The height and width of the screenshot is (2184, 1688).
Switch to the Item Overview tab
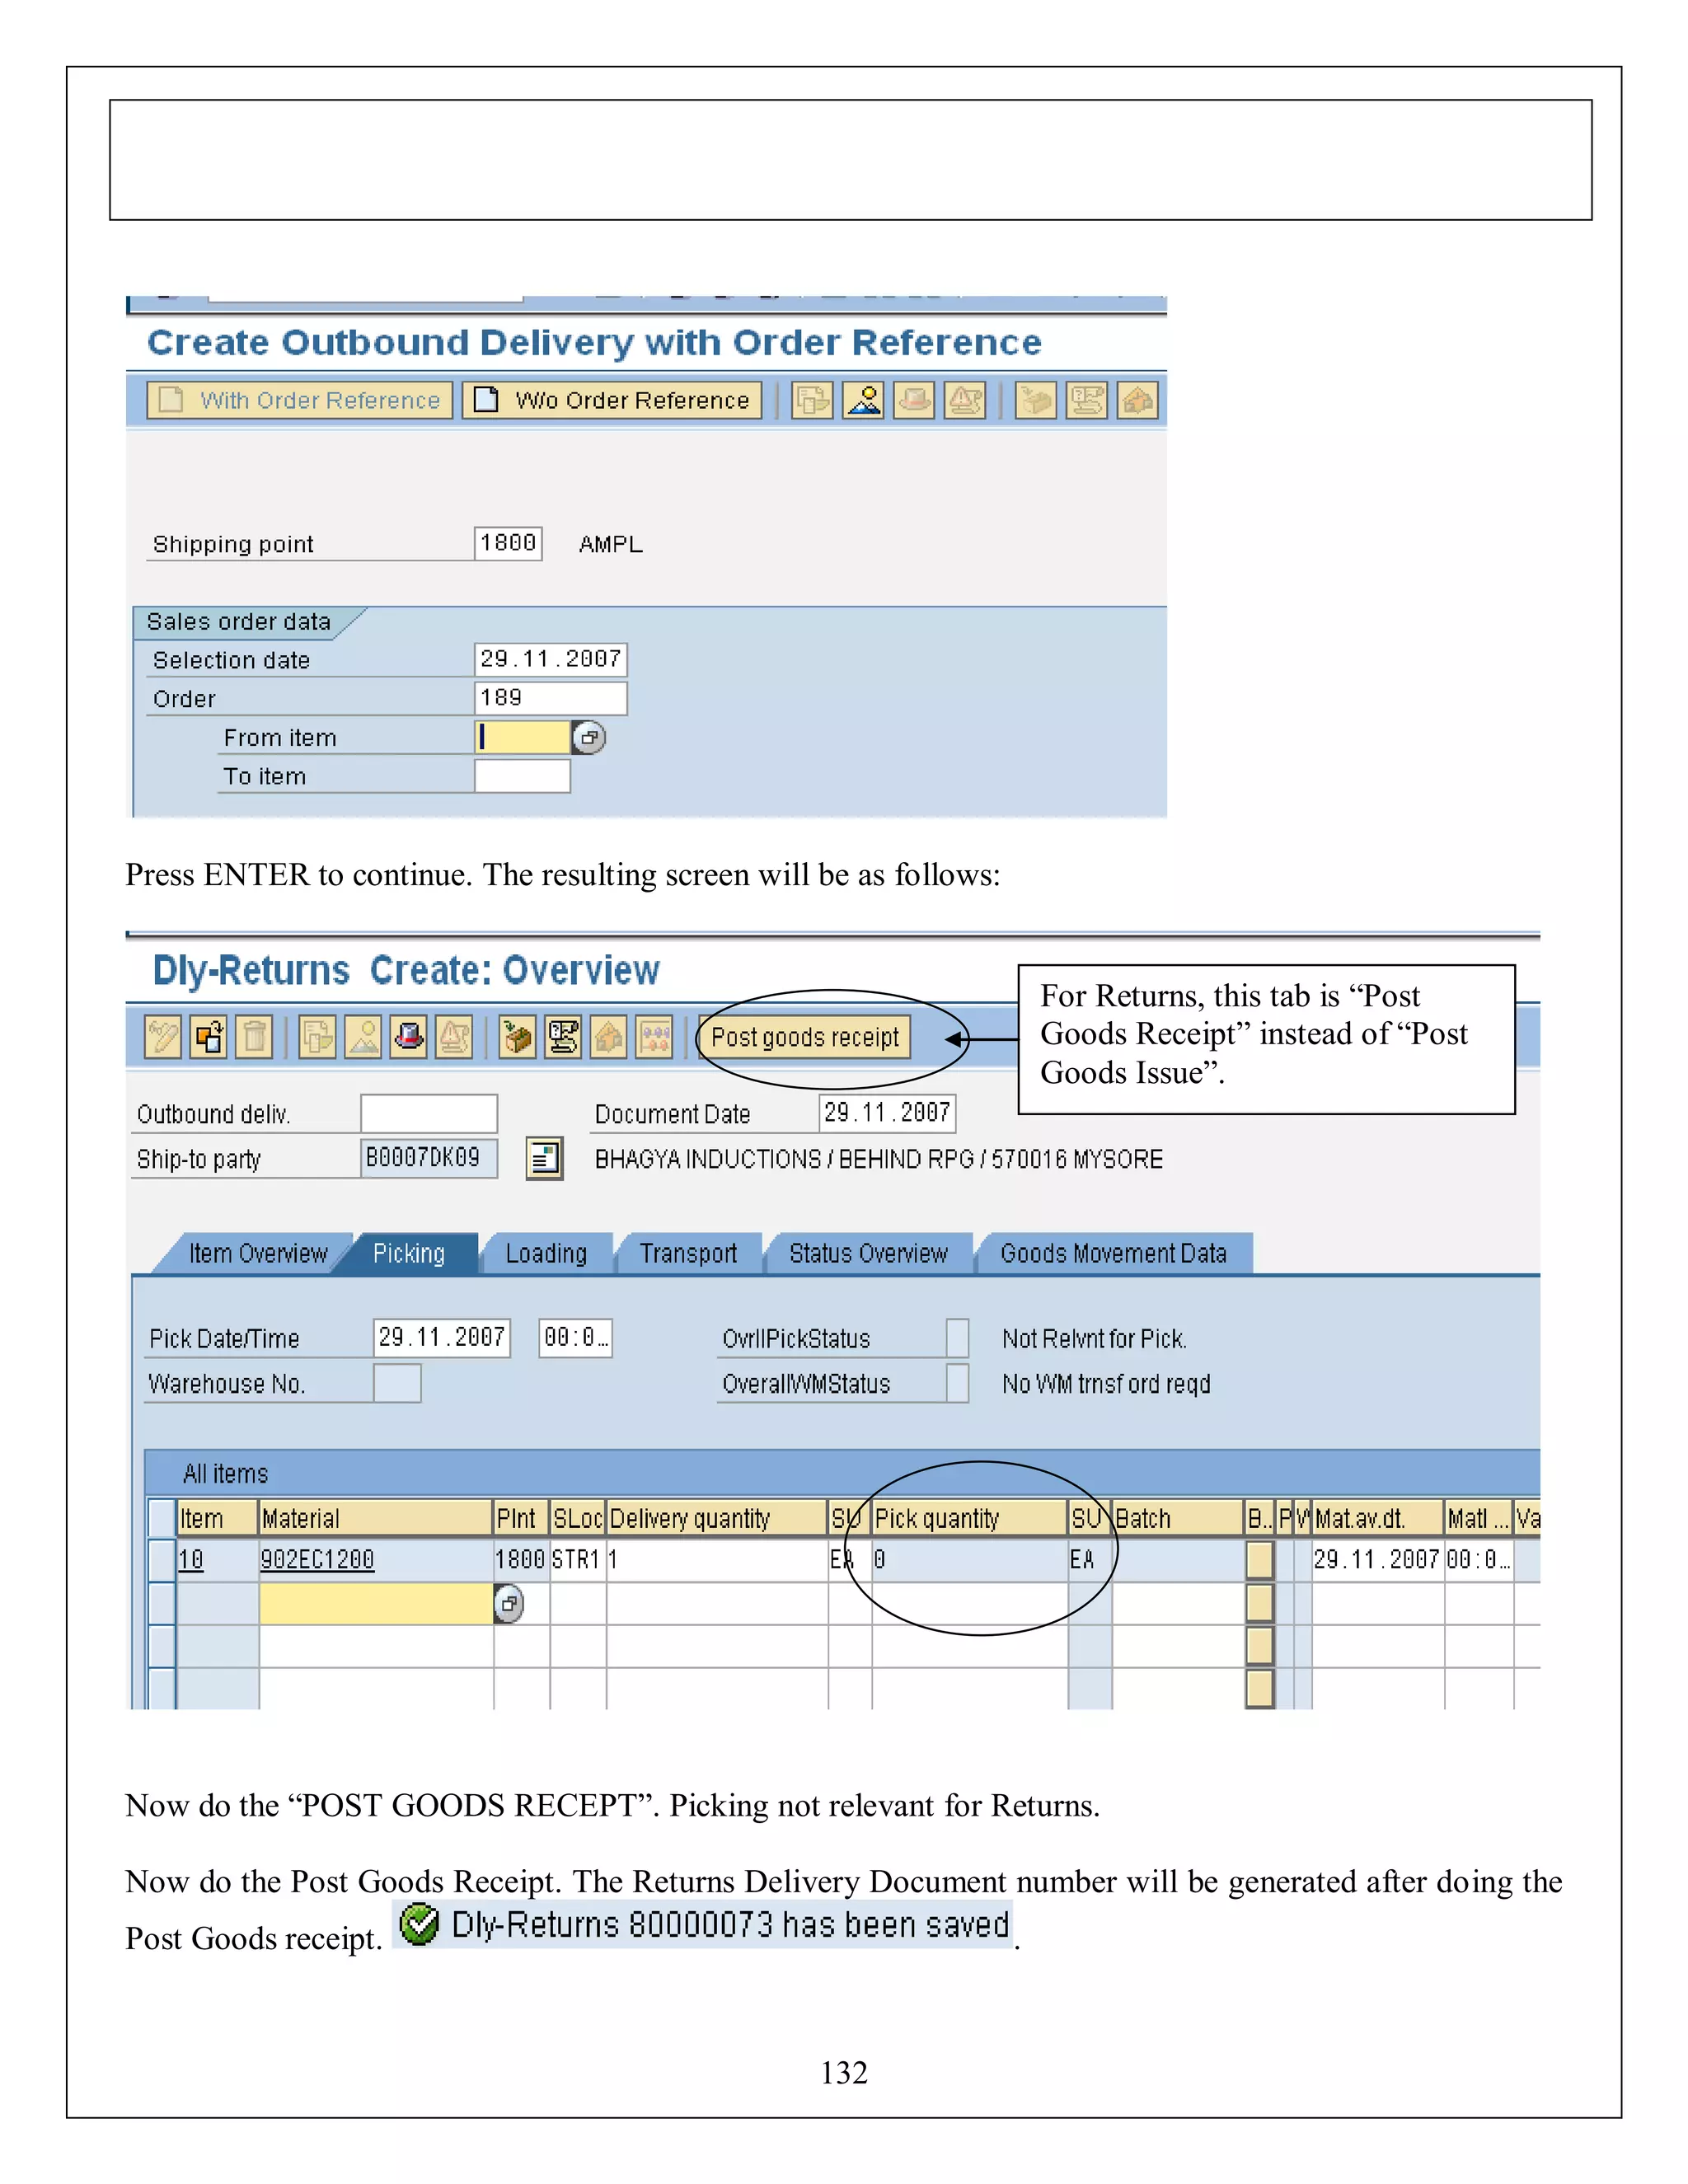(x=257, y=1254)
